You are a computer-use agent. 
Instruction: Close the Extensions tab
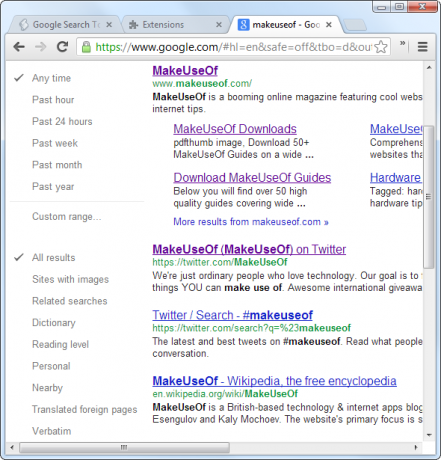click(x=219, y=25)
